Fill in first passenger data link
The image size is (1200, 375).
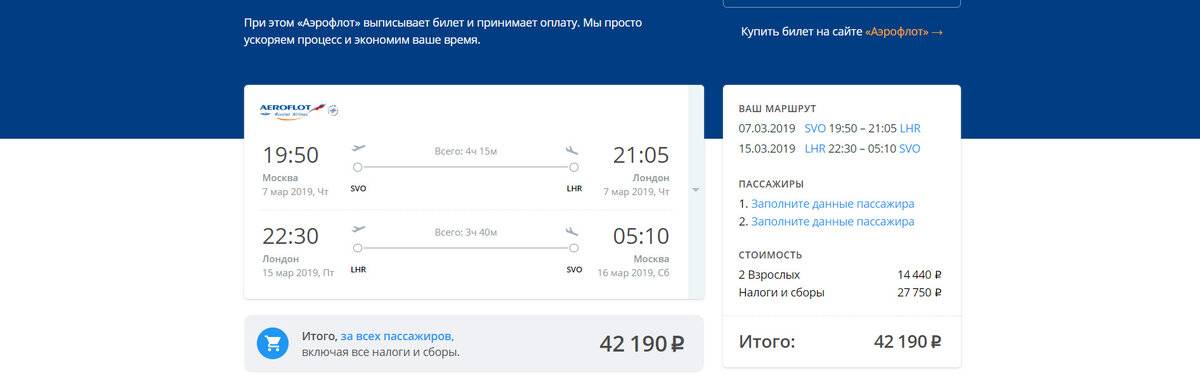[832, 203]
